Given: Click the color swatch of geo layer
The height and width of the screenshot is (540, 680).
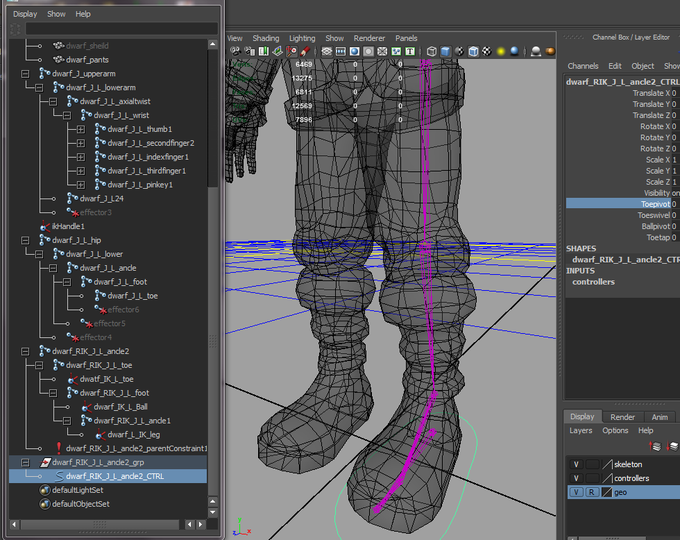Looking at the screenshot, I should [x=607, y=492].
